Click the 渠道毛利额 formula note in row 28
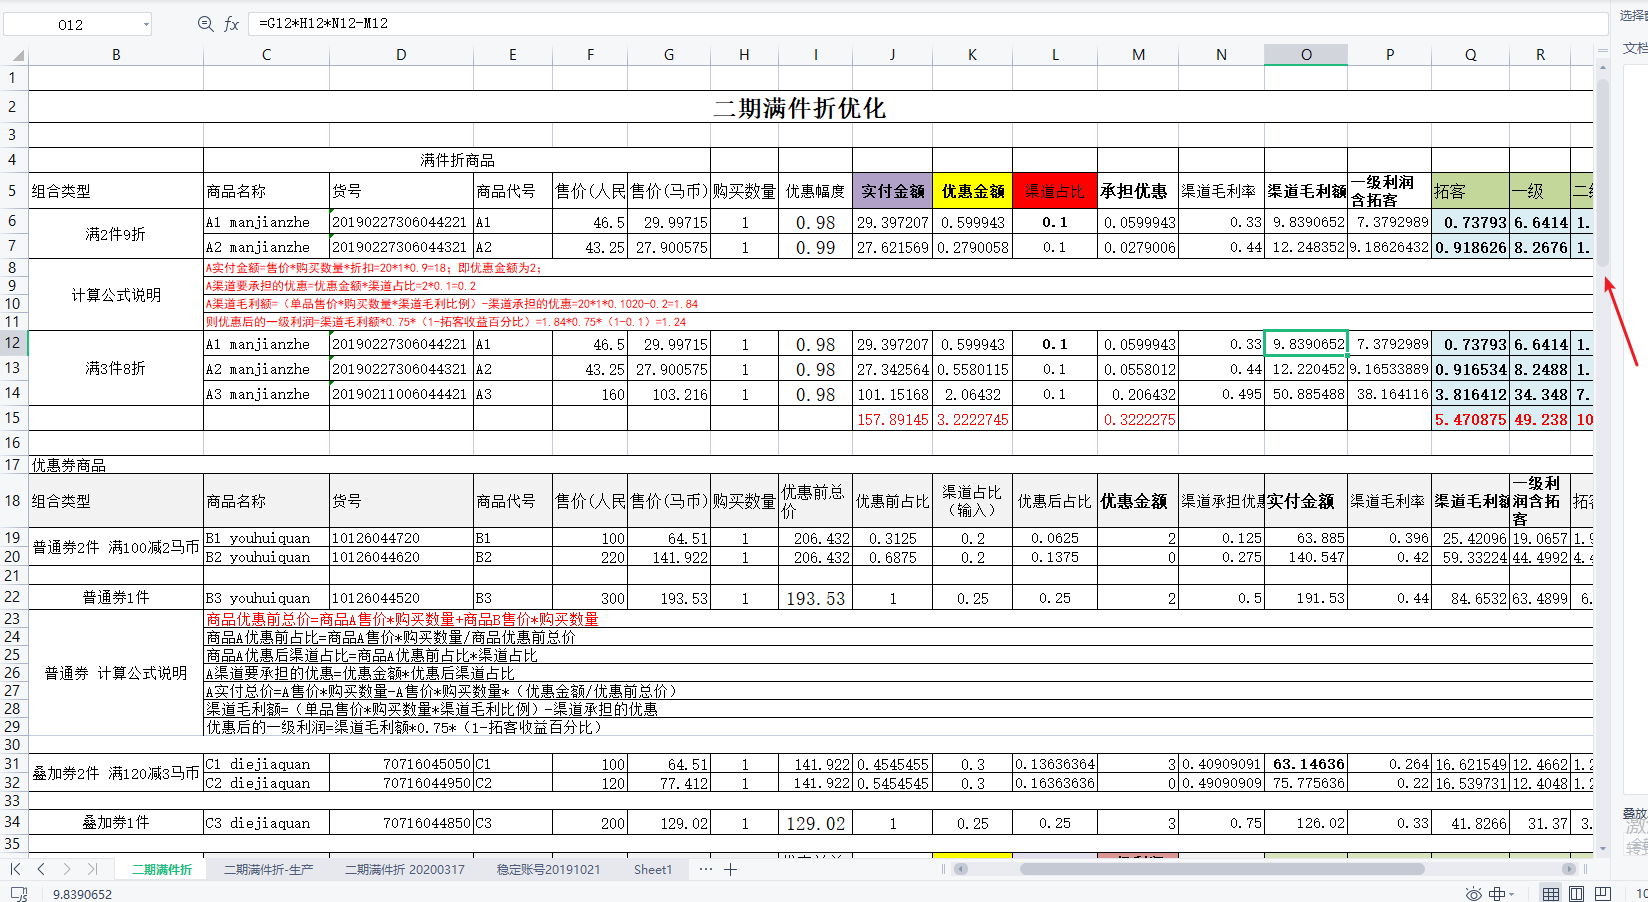 (432, 709)
